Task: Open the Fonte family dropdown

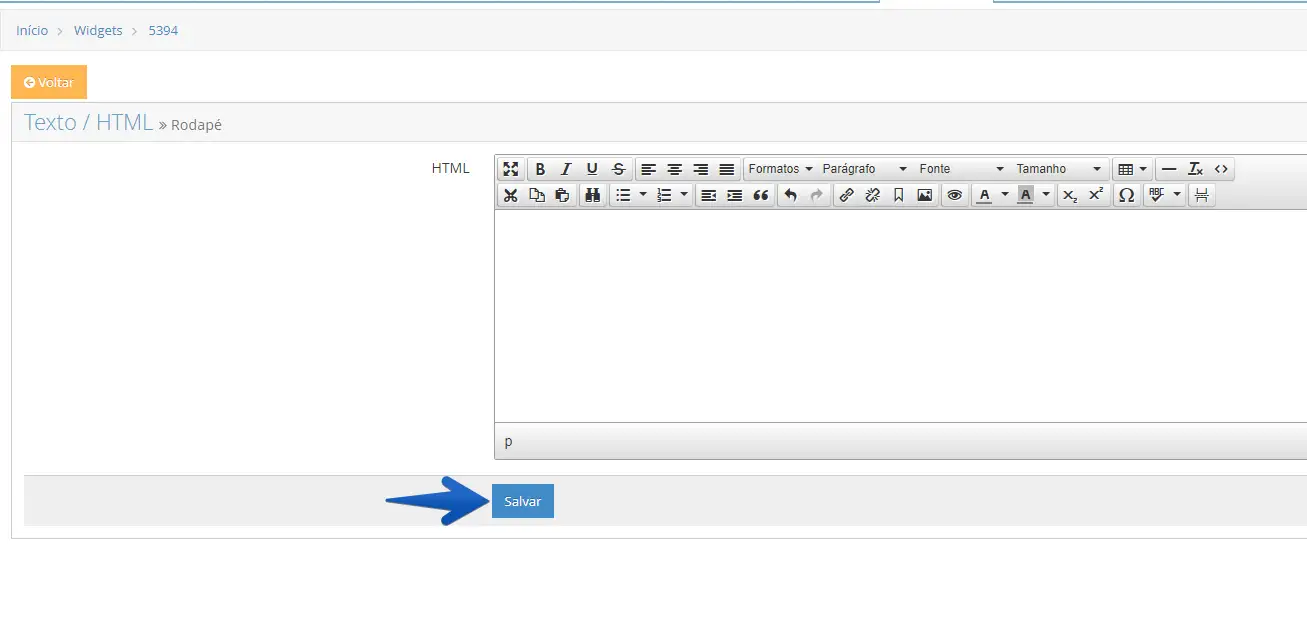Action: [962, 169]
